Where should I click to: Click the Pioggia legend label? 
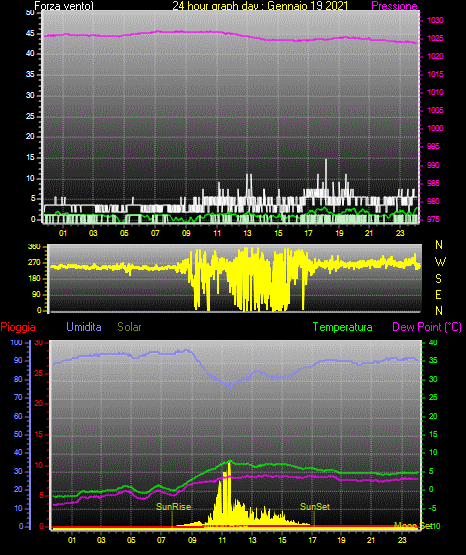pyautogui.click(x=18, y=327)
